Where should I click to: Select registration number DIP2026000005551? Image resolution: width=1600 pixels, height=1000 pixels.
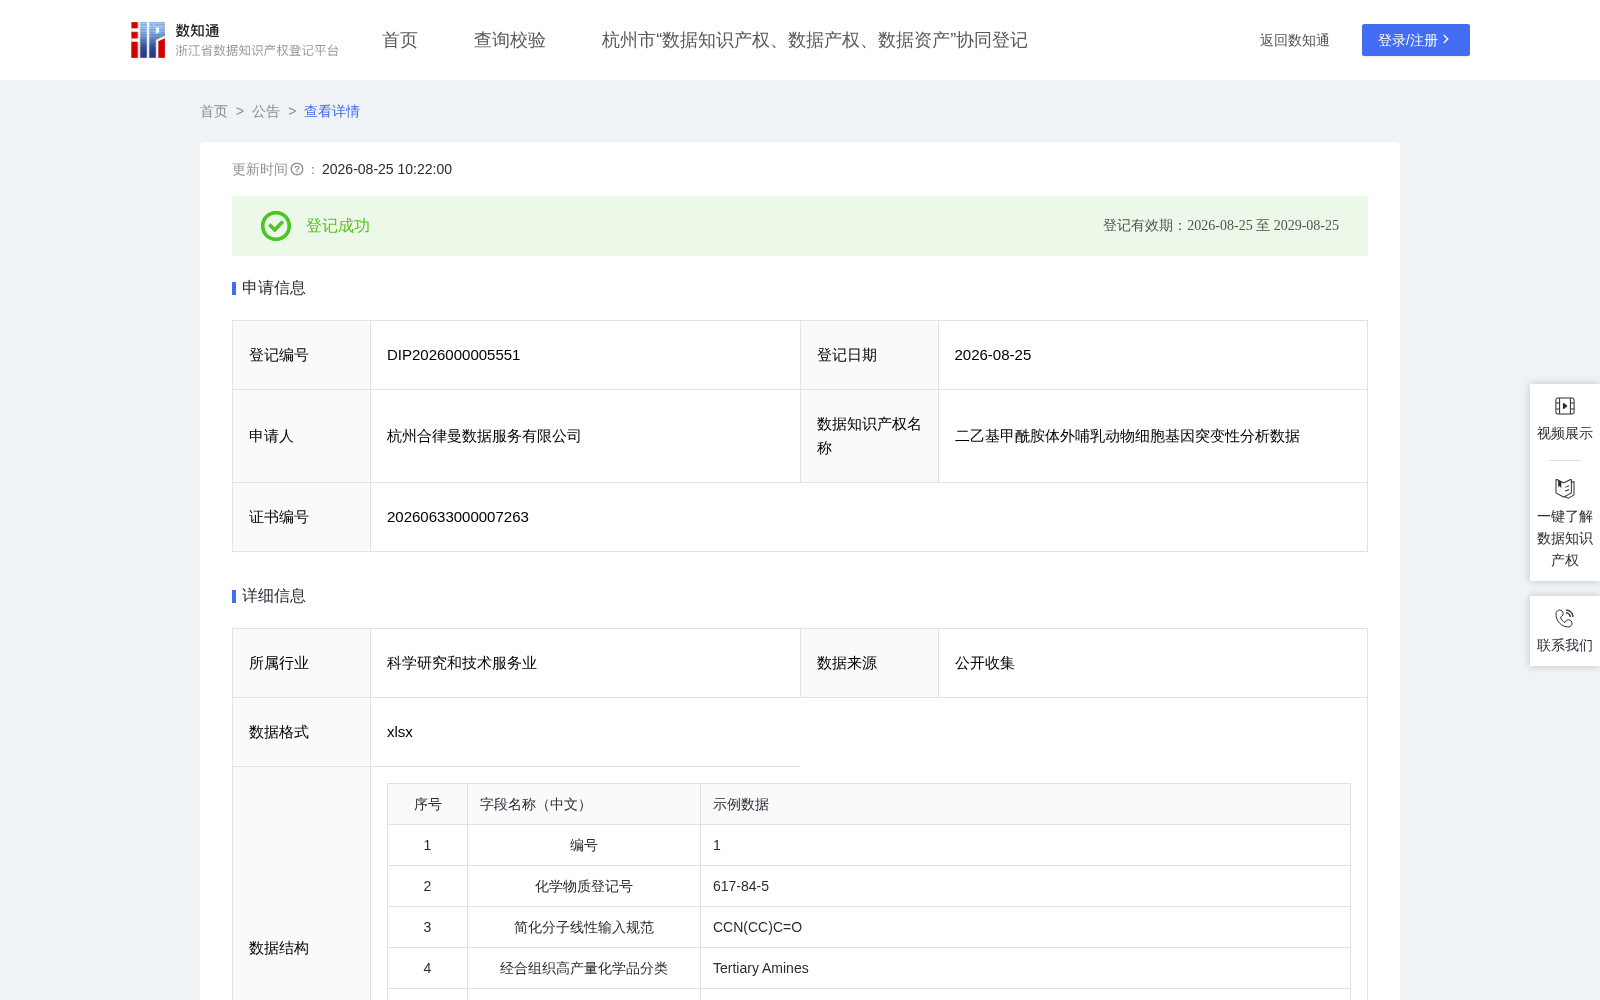[454, 355]
